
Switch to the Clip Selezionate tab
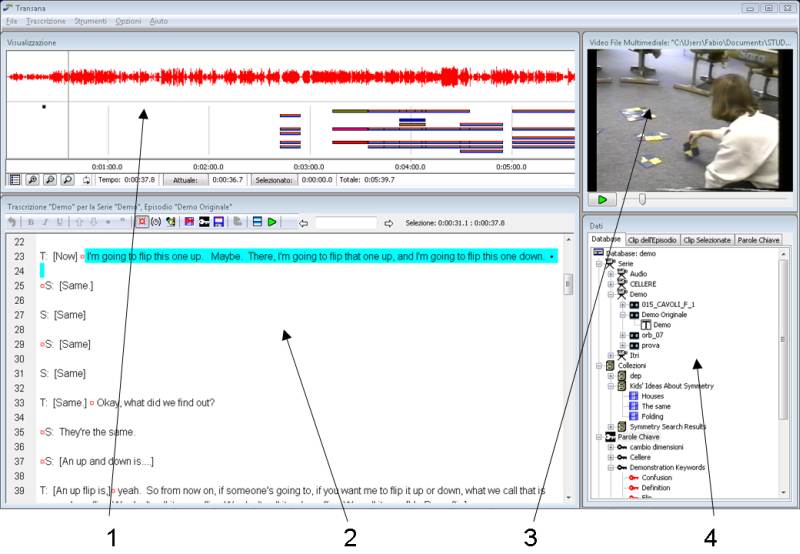(707, 240)
